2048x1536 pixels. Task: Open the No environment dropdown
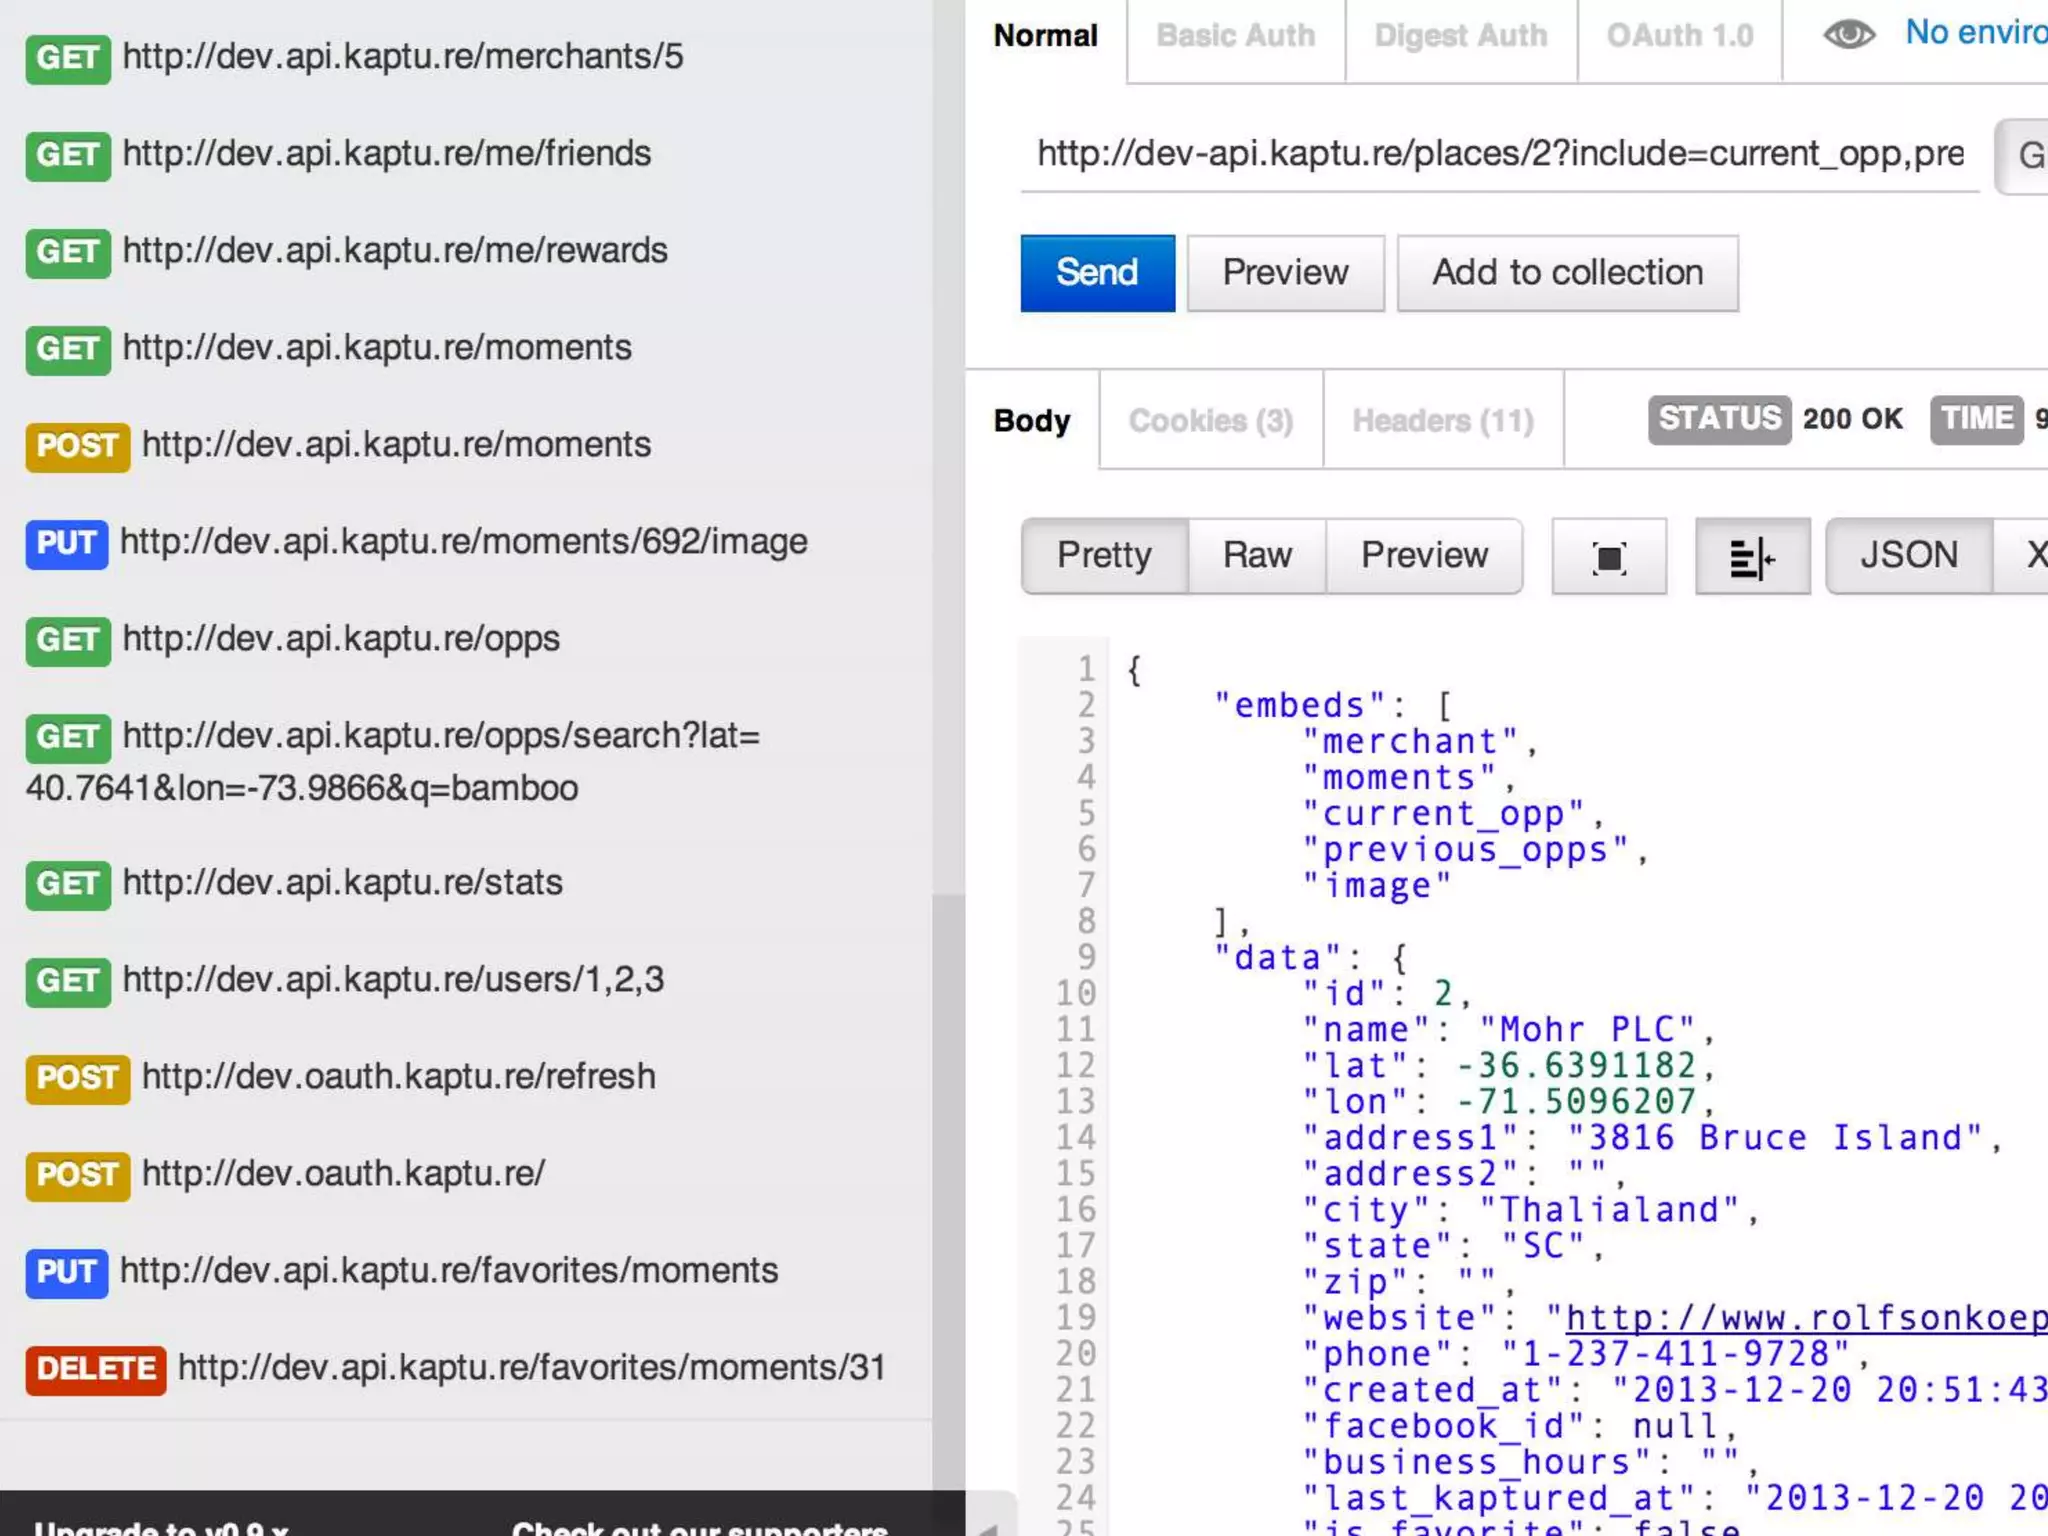tap(1975, 33)
